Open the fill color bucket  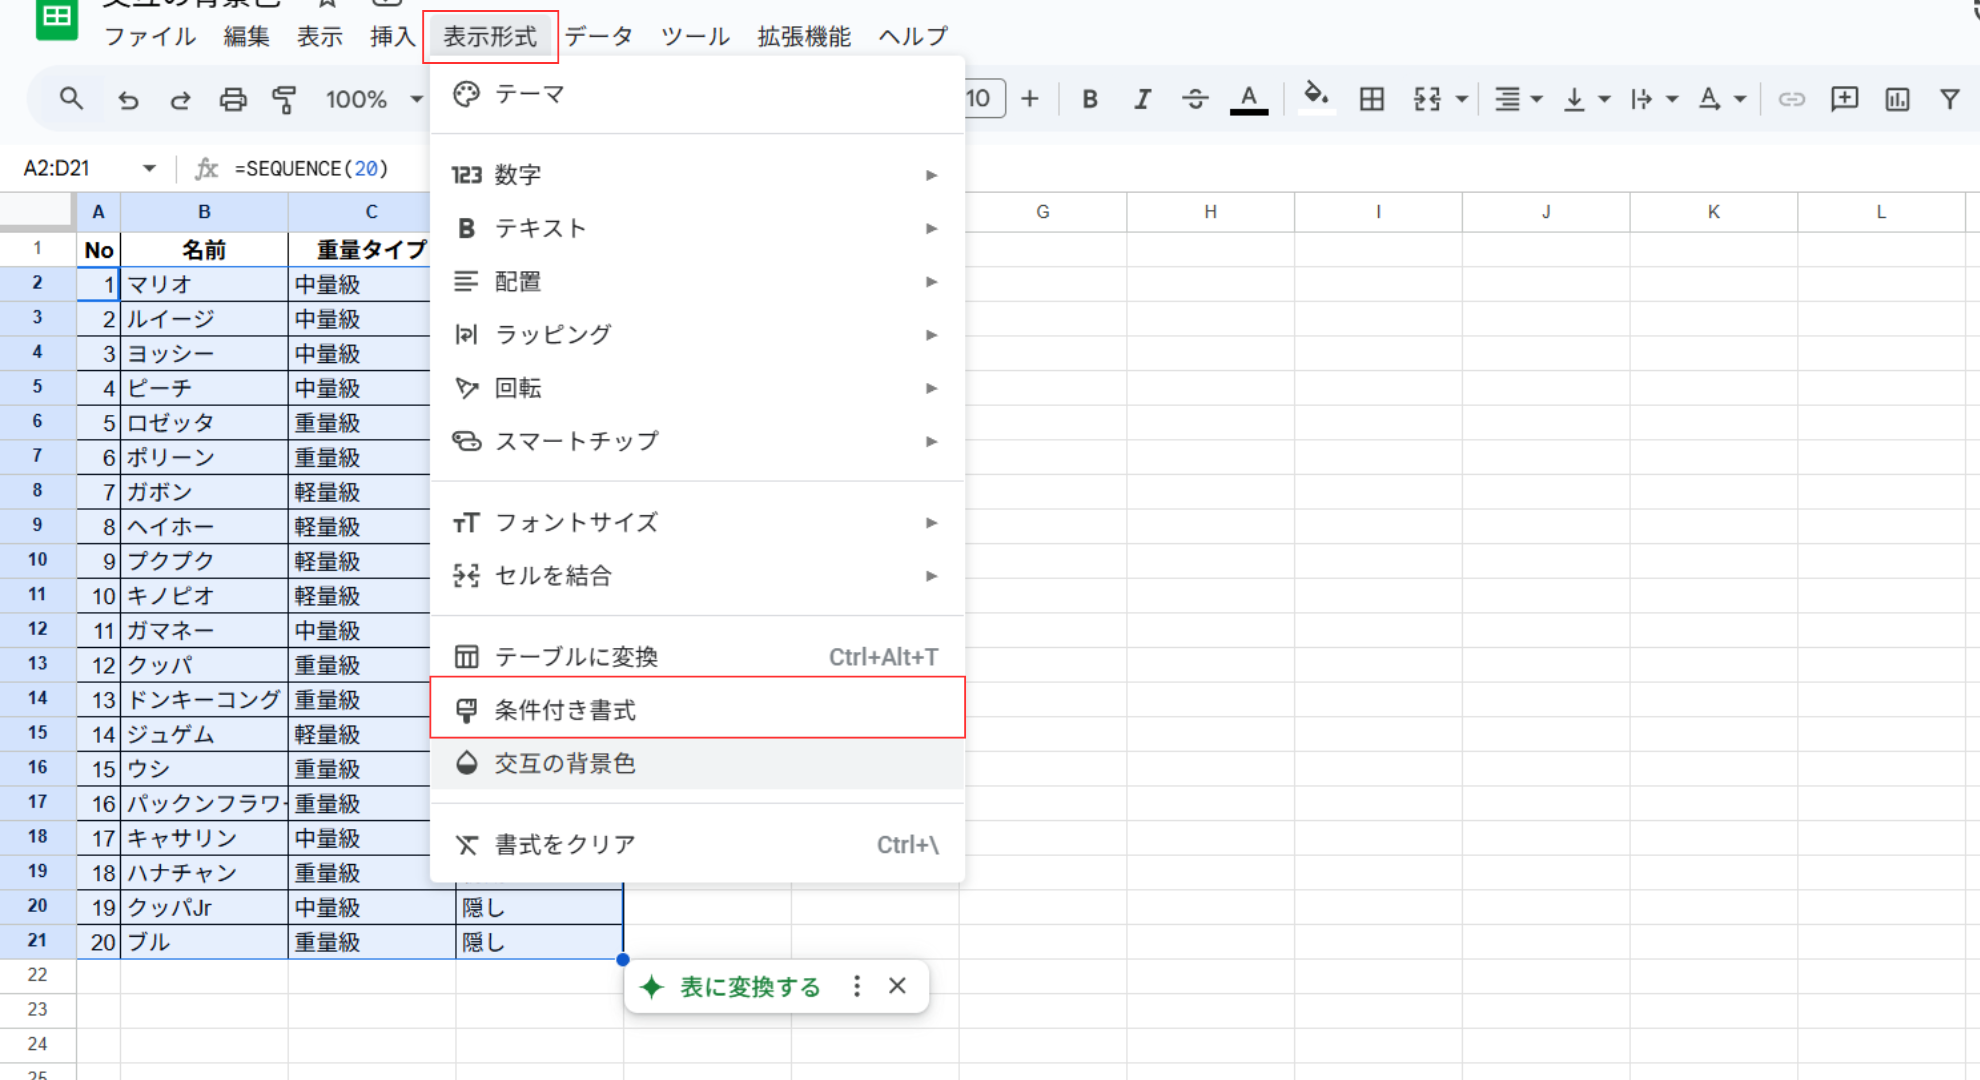pyautogui.click(x=1316, y=97)
